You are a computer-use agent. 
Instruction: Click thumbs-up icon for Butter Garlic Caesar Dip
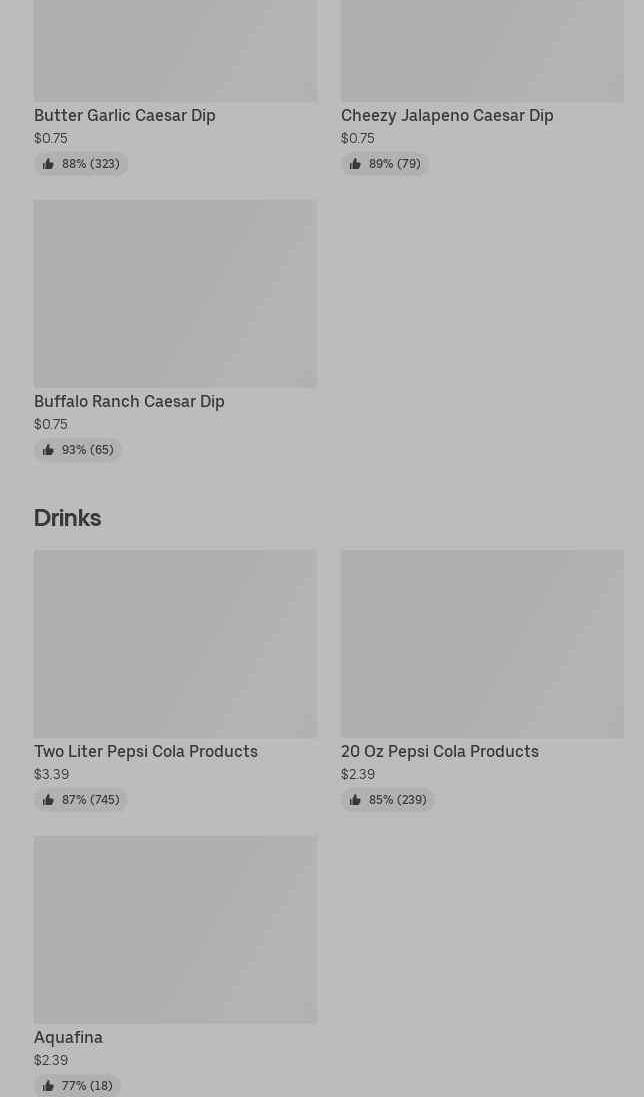pyautogui.click(x=48, y=164)
